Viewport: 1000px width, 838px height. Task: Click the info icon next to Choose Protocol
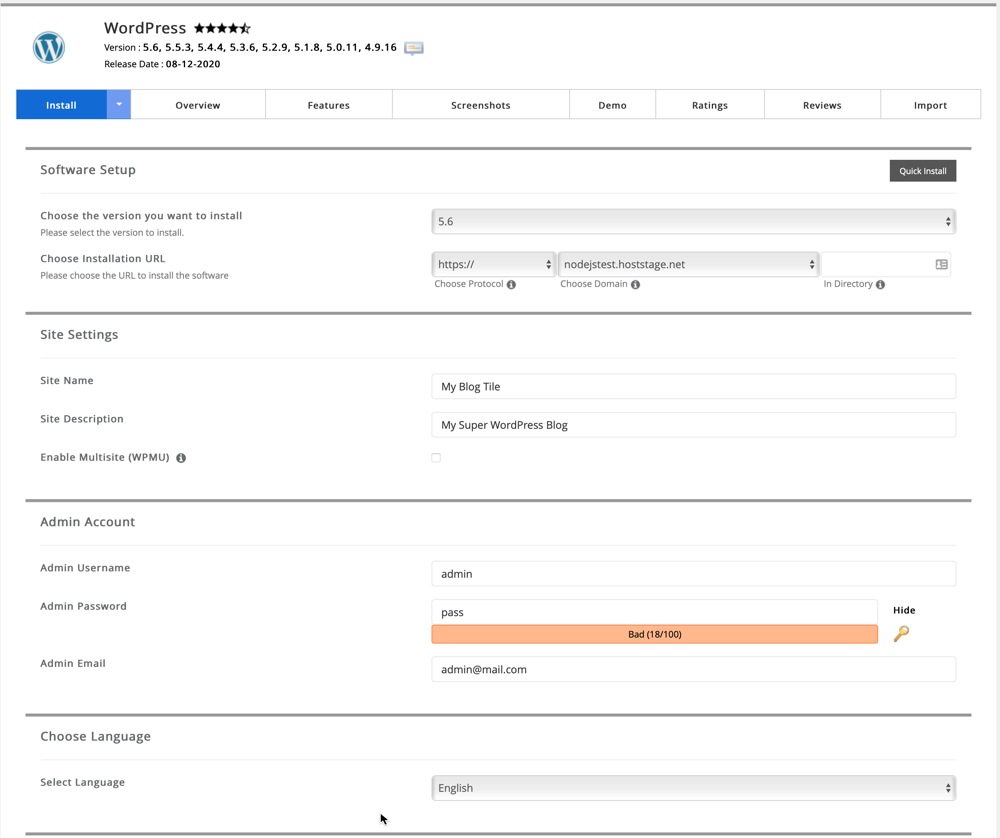coord(511,284)
